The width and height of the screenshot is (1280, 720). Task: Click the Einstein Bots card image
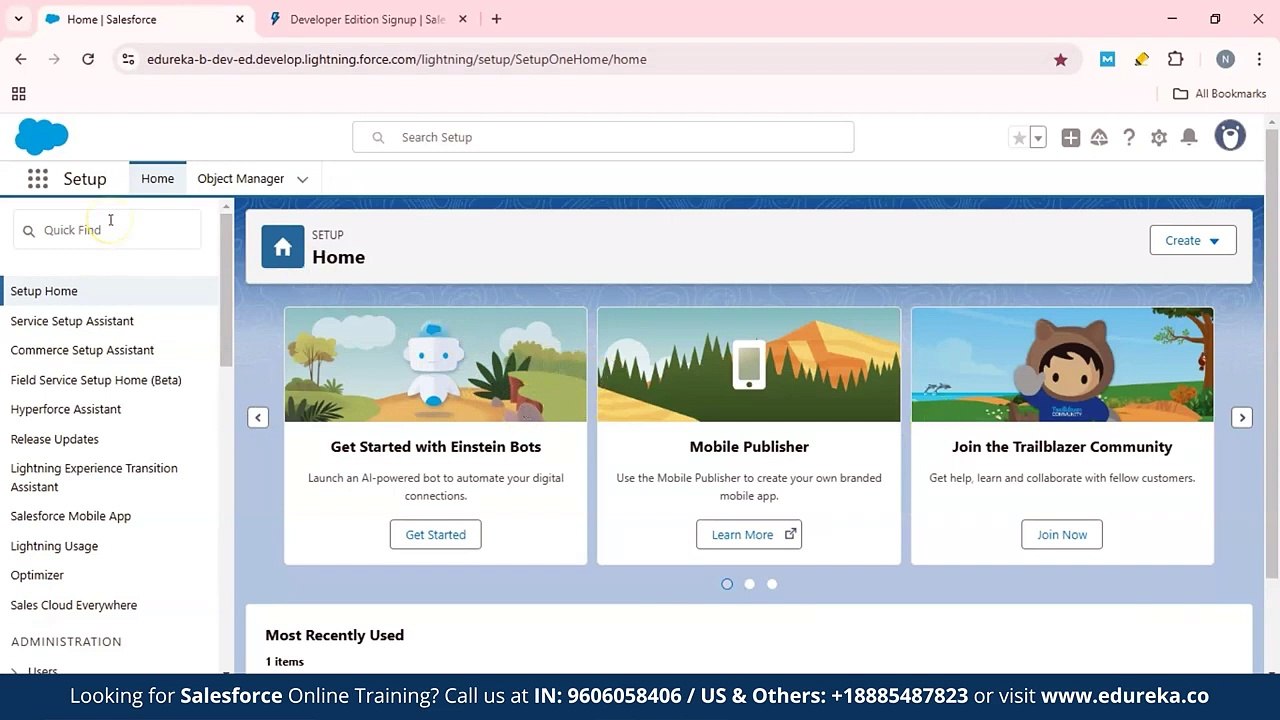(435, 364)
